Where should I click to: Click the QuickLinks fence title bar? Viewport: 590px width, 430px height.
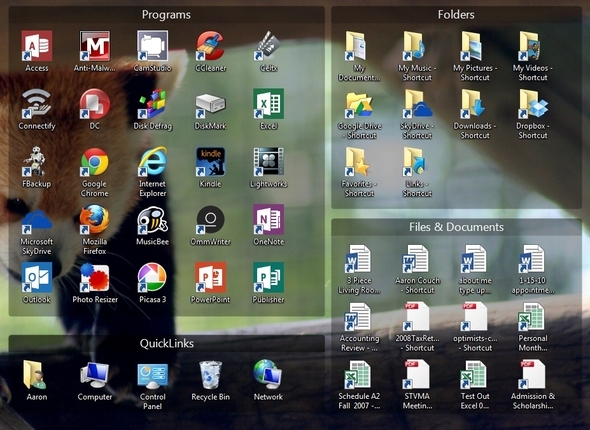[166, 343]
